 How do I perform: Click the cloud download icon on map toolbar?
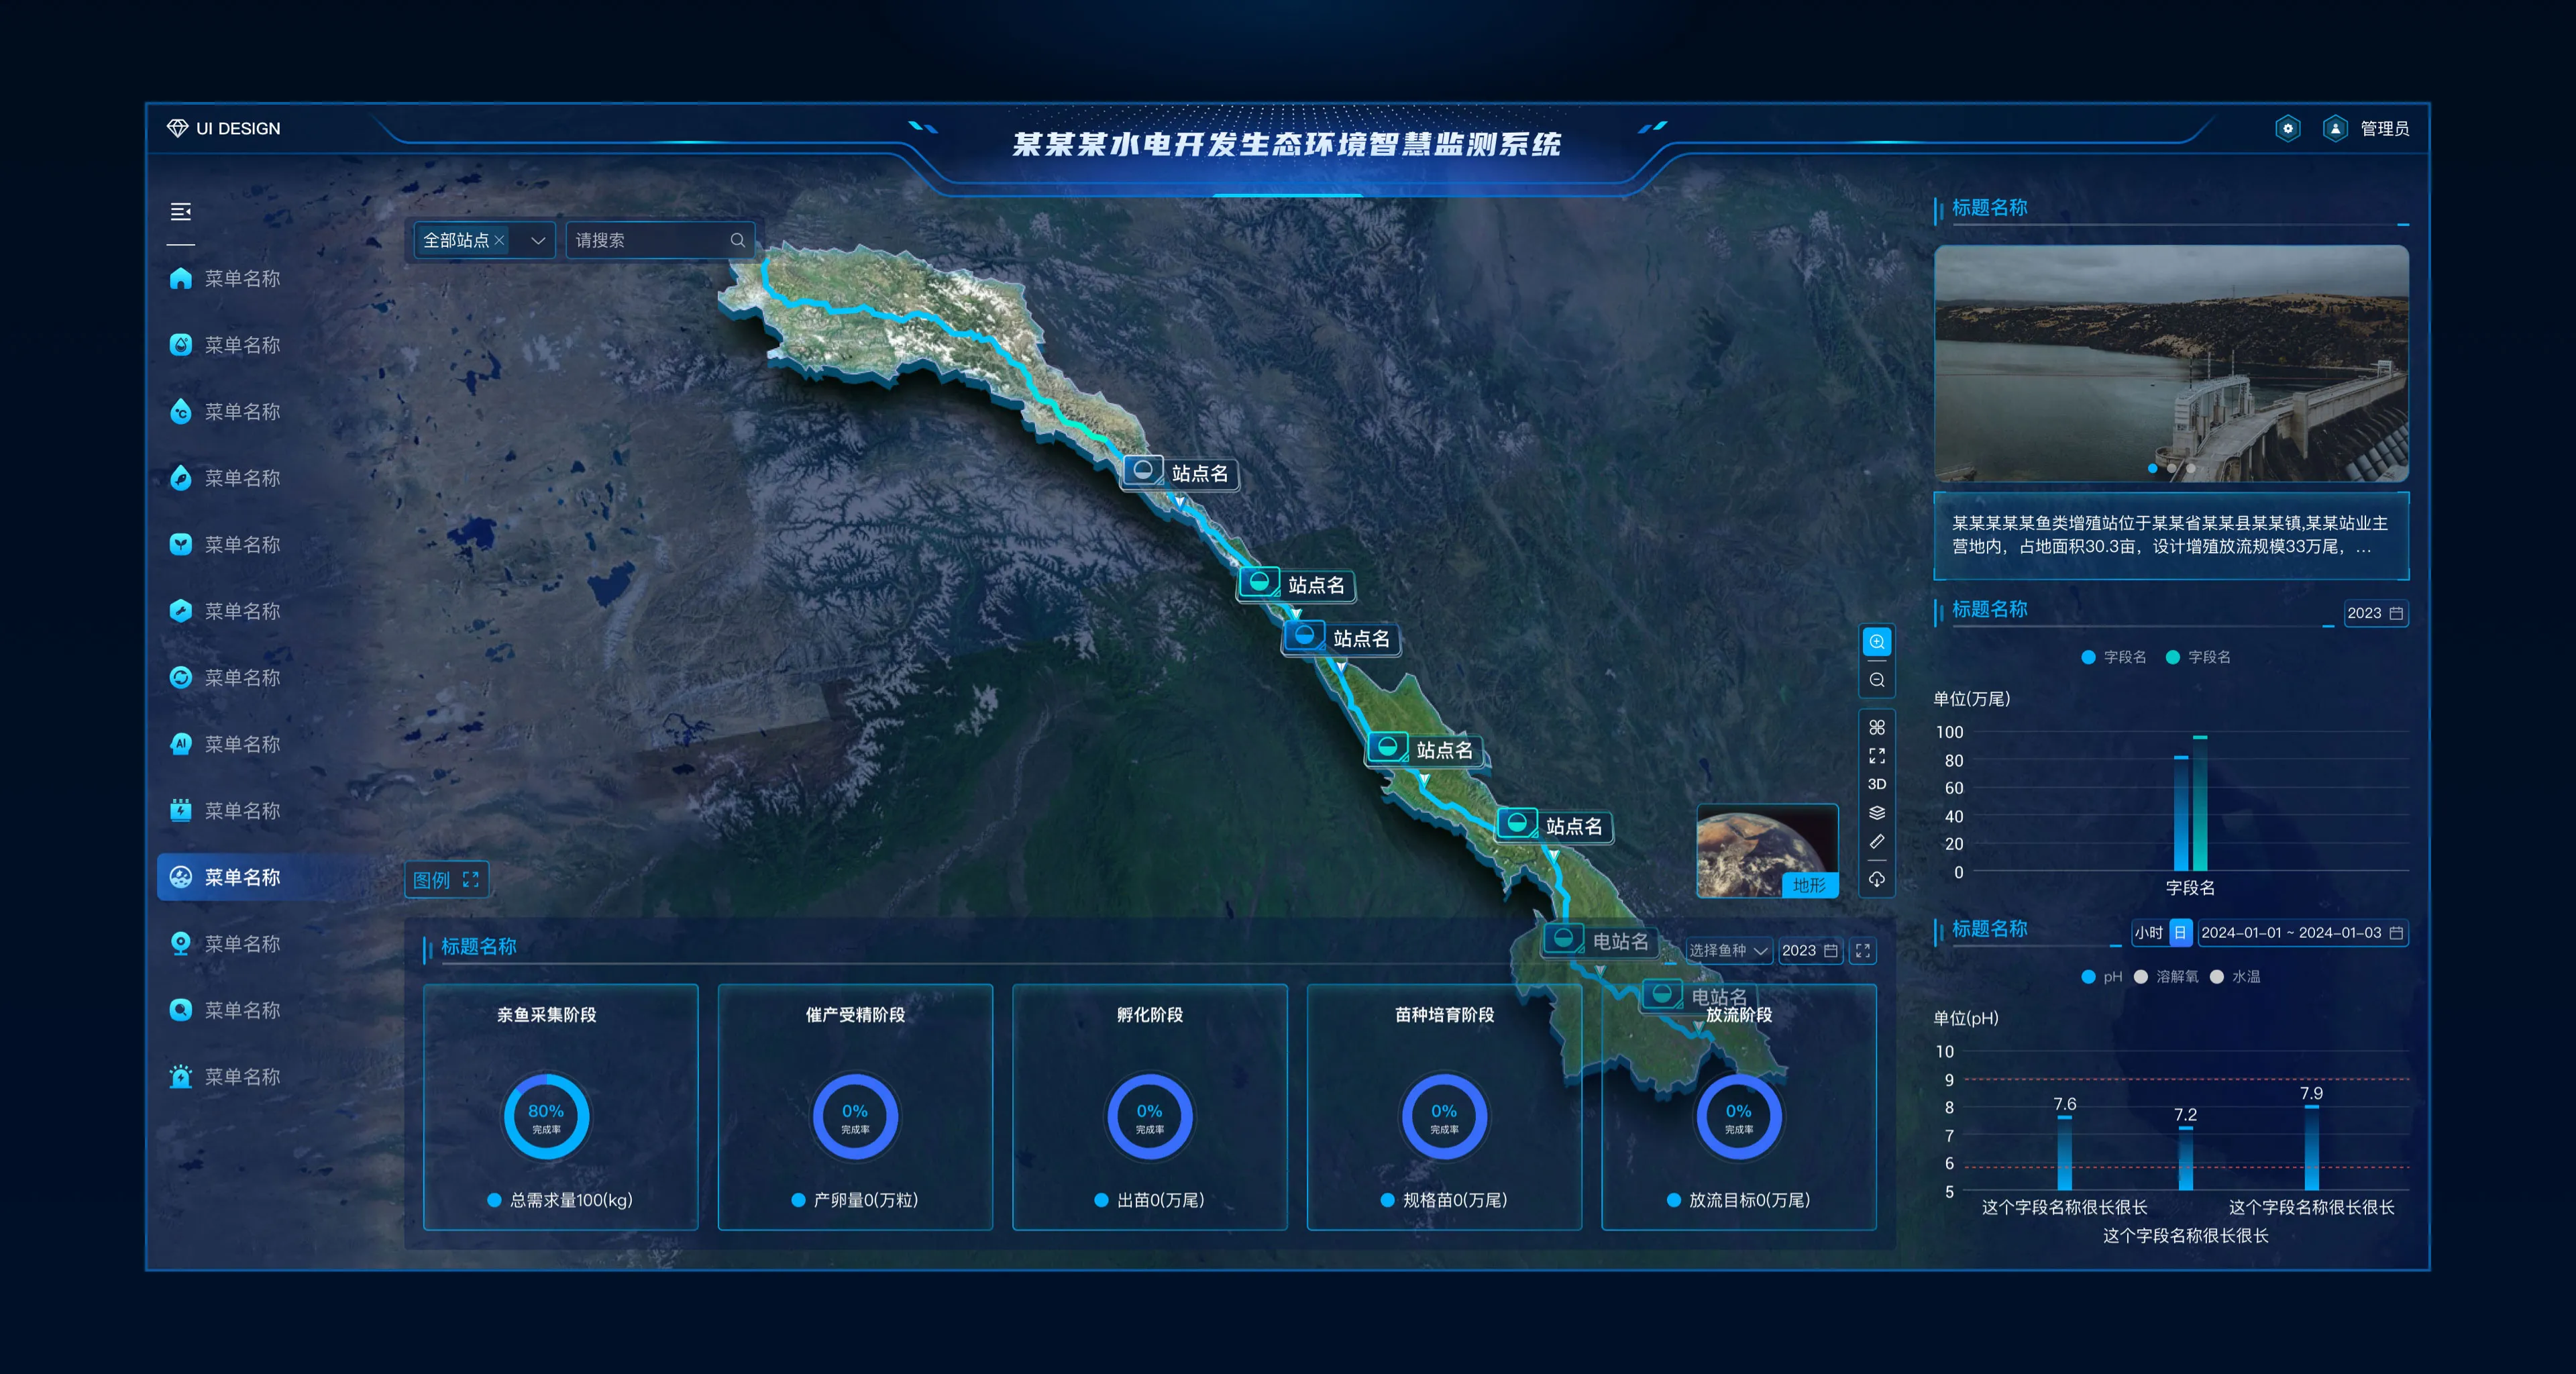pyautogui.click(x=1876, y=880)
